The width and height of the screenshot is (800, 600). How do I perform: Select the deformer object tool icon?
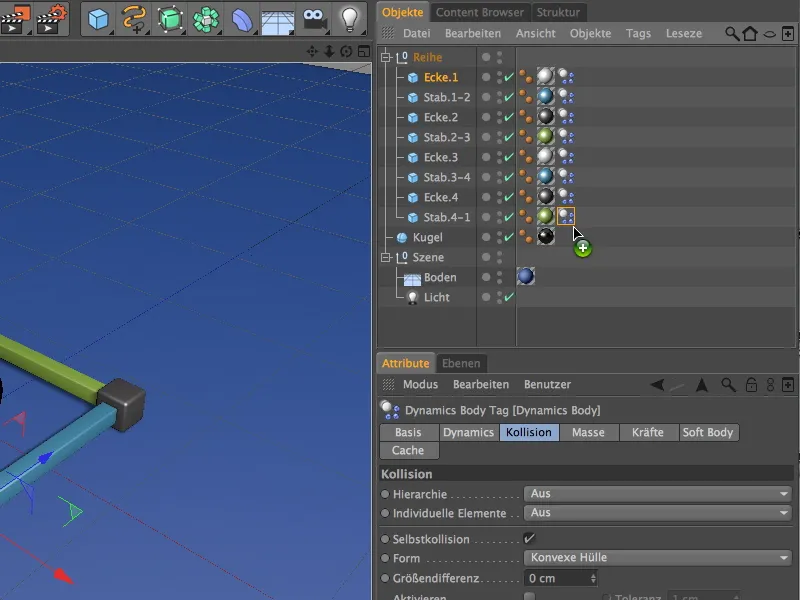pos(243,18)
